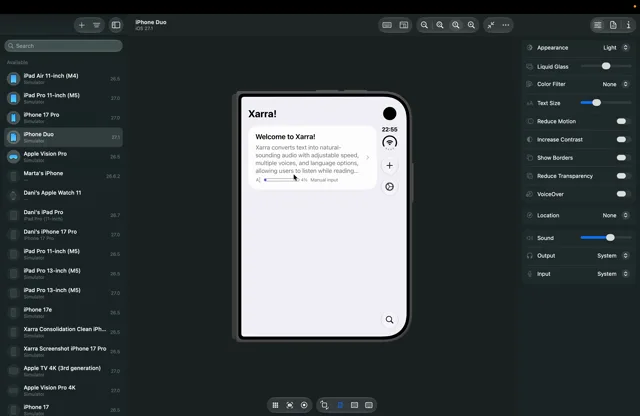Screen dimensions: 640x416
Task: Select Dani's iPad Pro device
Action: point(63,215)
